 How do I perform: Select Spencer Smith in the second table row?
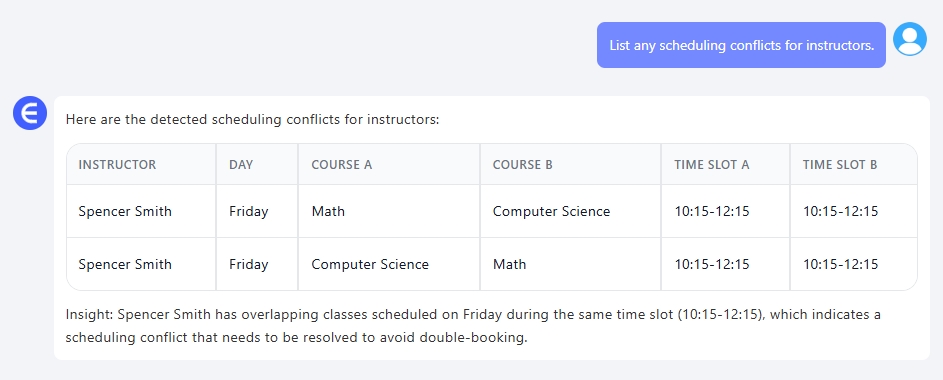125,265
